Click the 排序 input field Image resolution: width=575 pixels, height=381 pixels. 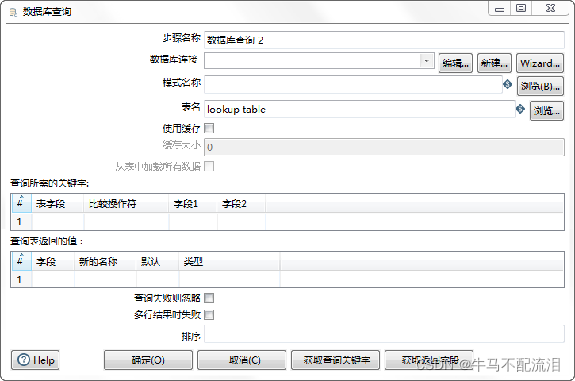384,334
